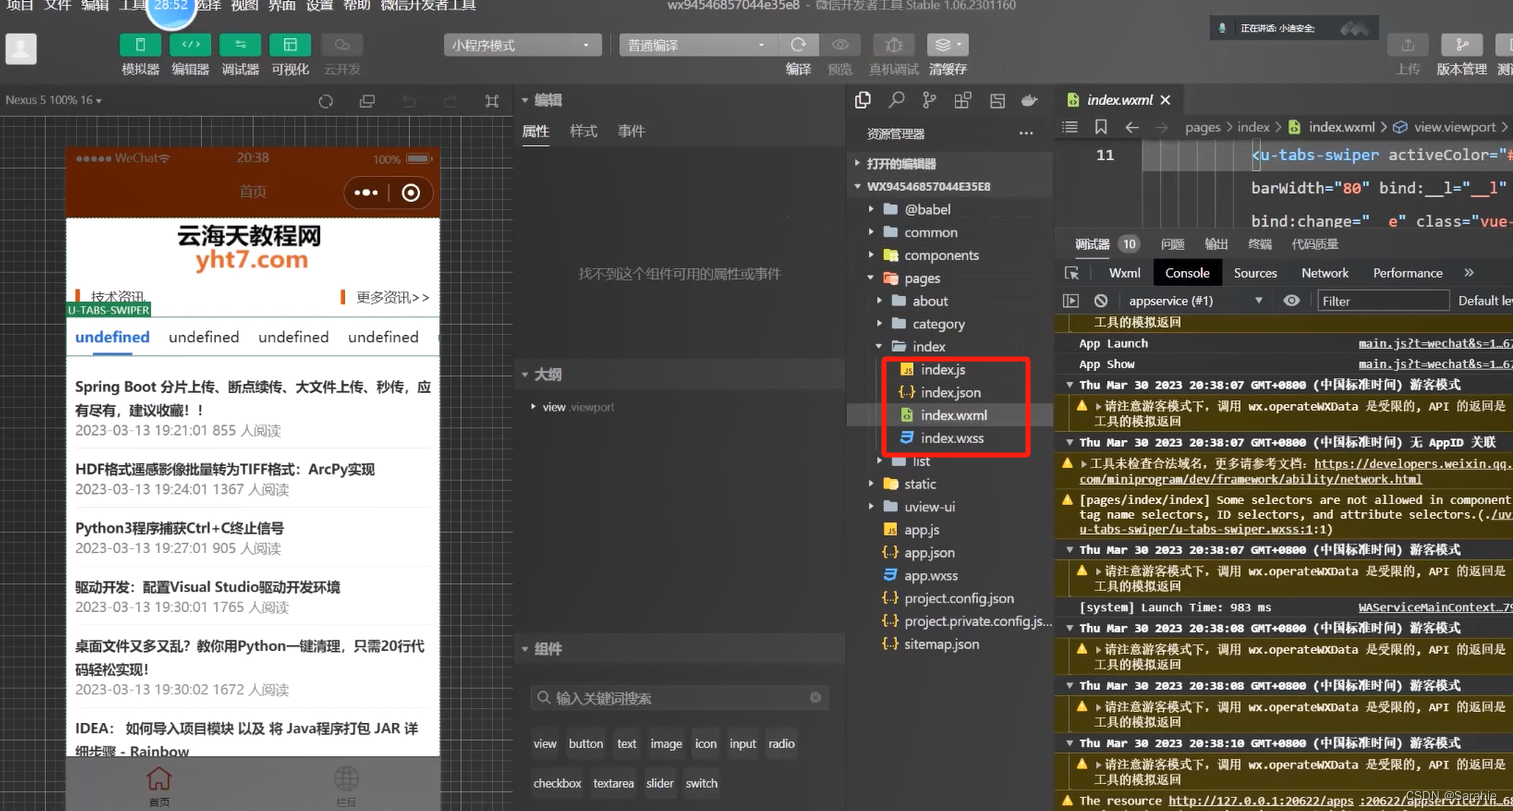The width and height of the screenshot is (1513, 811).
Task: Toggle the simulator (模拟器) panel button
Action: click(x=140, y=45)
